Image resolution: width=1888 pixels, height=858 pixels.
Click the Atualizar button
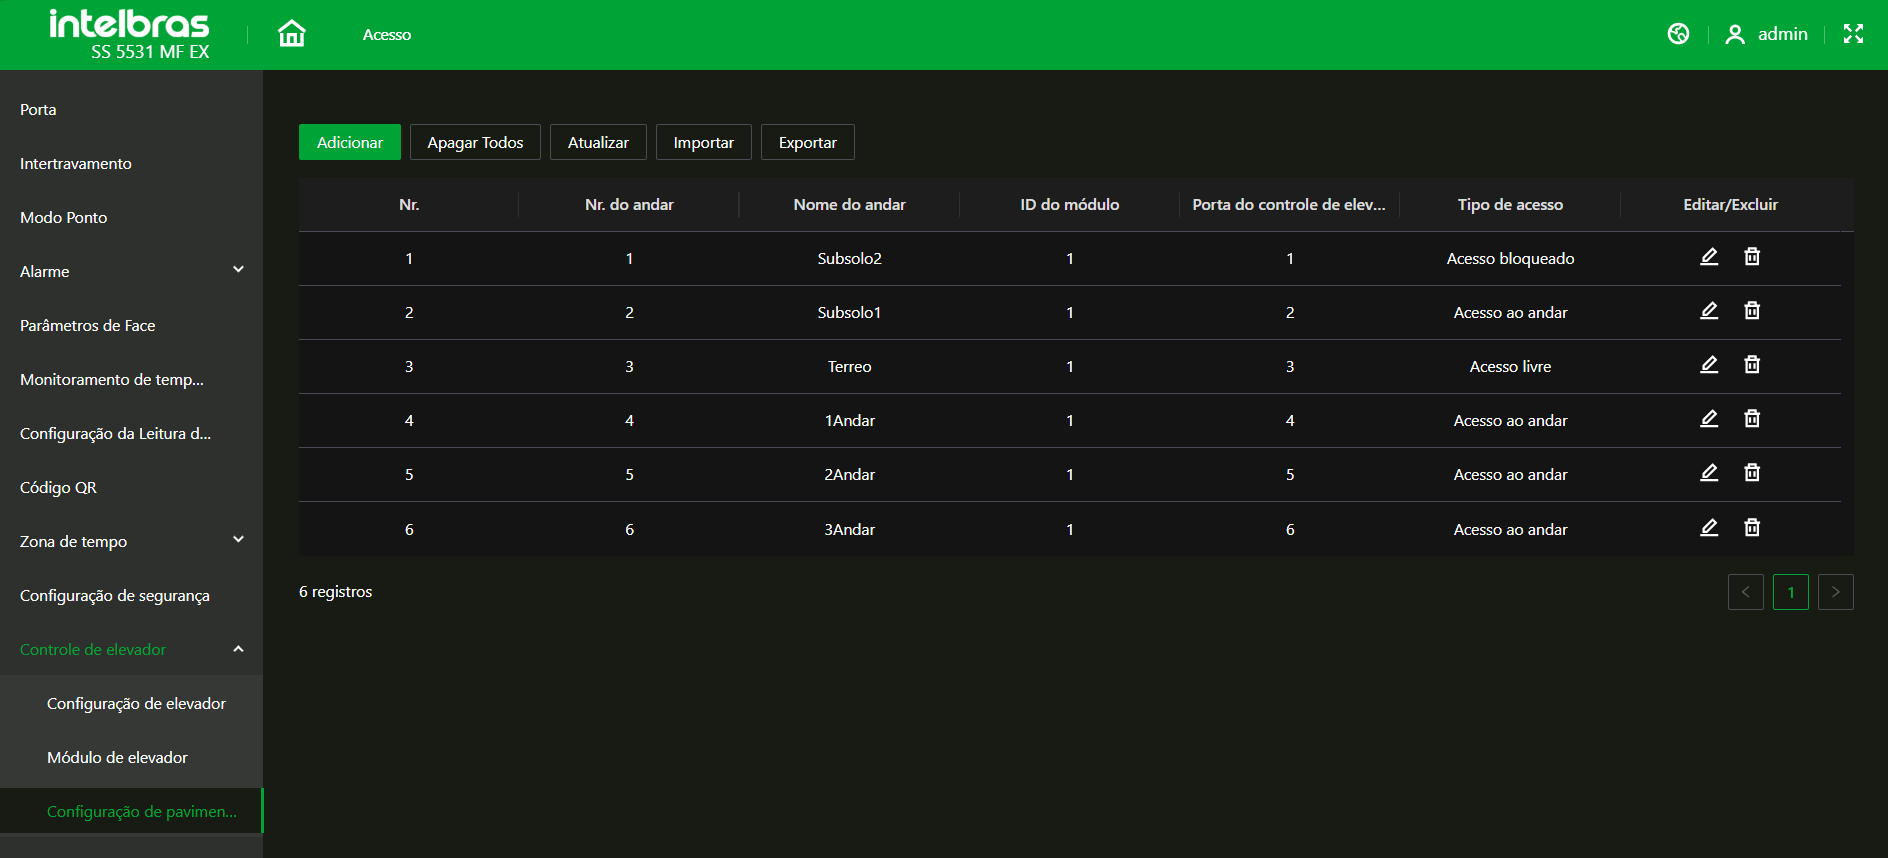tap(598, 142)
